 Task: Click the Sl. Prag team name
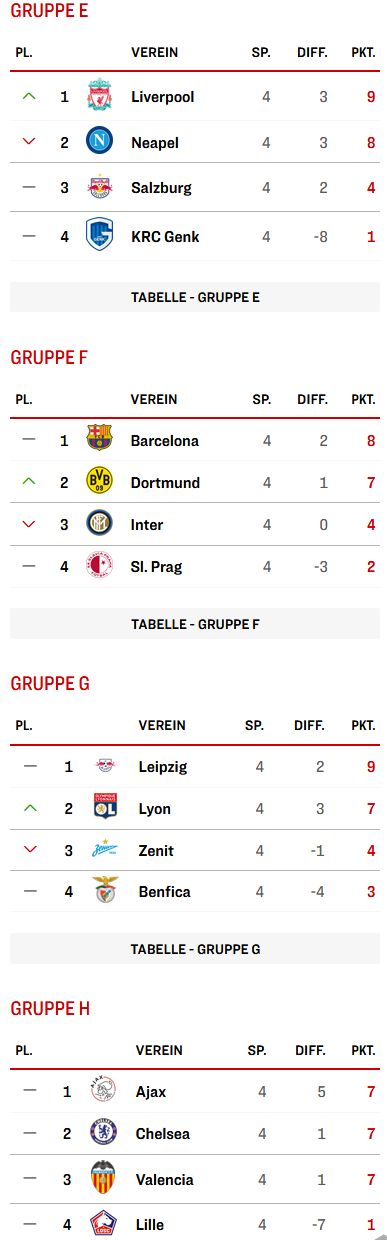pyautogui.click(x=157, y=567)
